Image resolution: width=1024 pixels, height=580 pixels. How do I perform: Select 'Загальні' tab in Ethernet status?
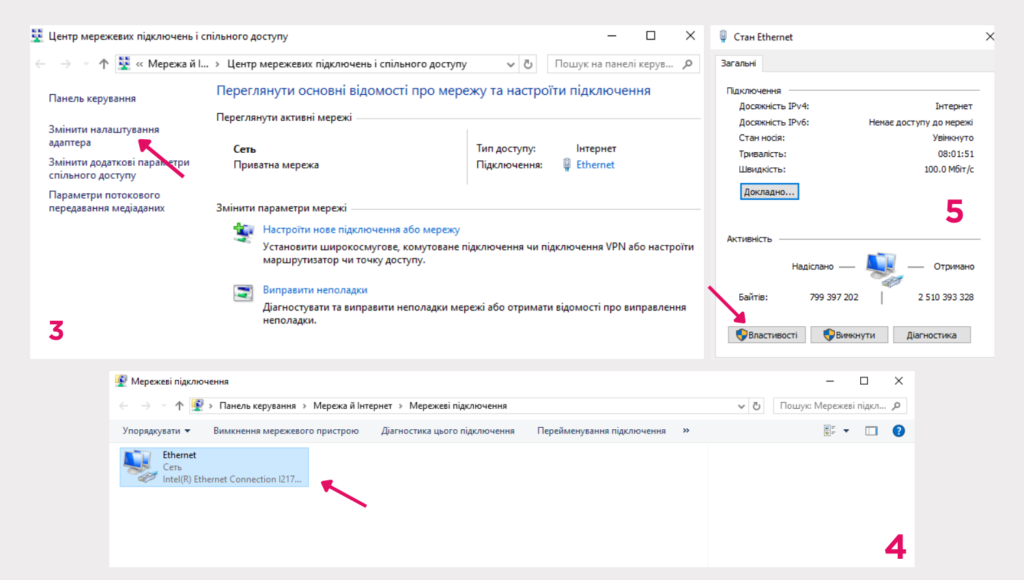click(739, 63)
